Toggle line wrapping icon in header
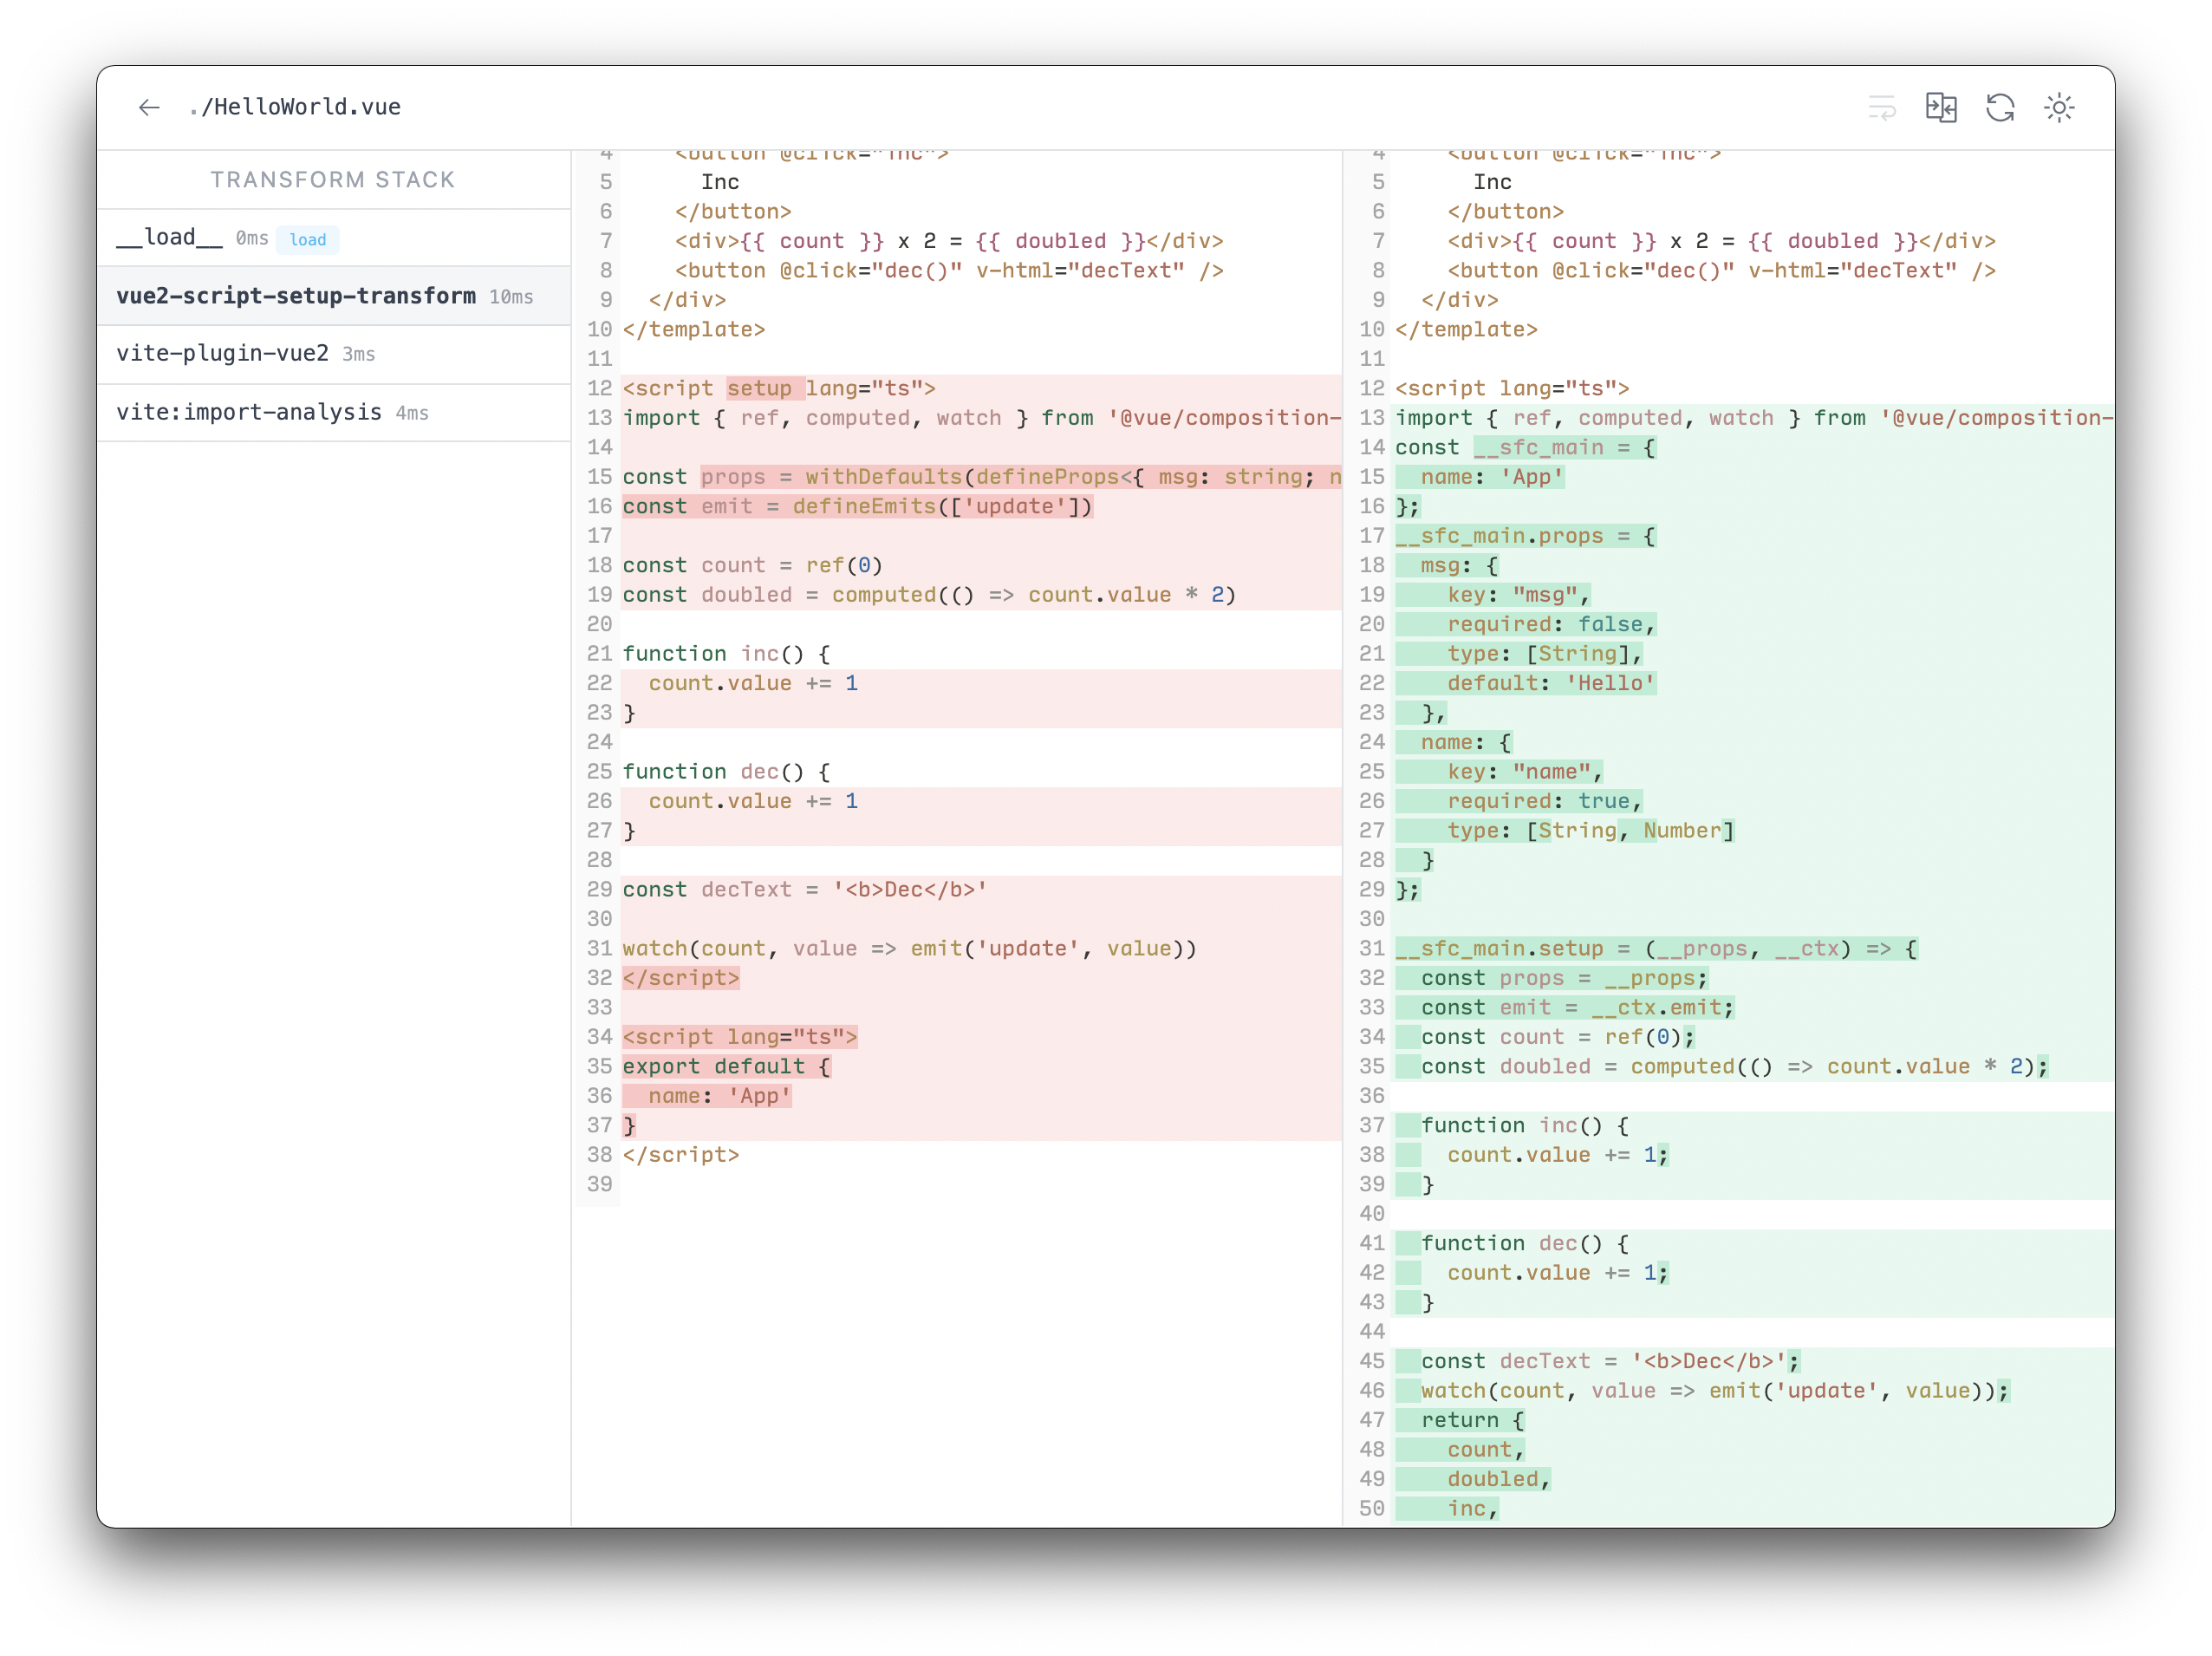The height and width of the screenshot is (1656, 2212). 1882,107
